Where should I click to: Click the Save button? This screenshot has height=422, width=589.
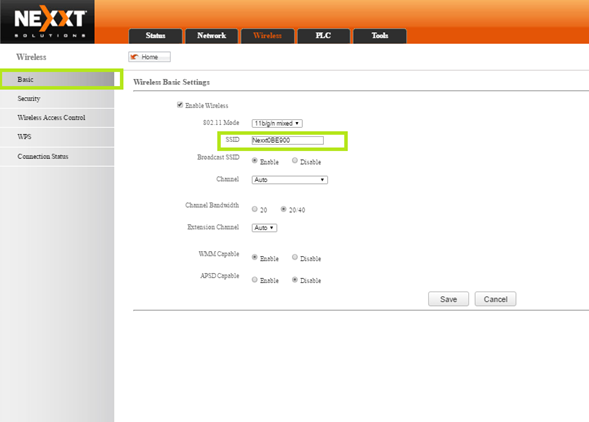(x=449, y=299)
